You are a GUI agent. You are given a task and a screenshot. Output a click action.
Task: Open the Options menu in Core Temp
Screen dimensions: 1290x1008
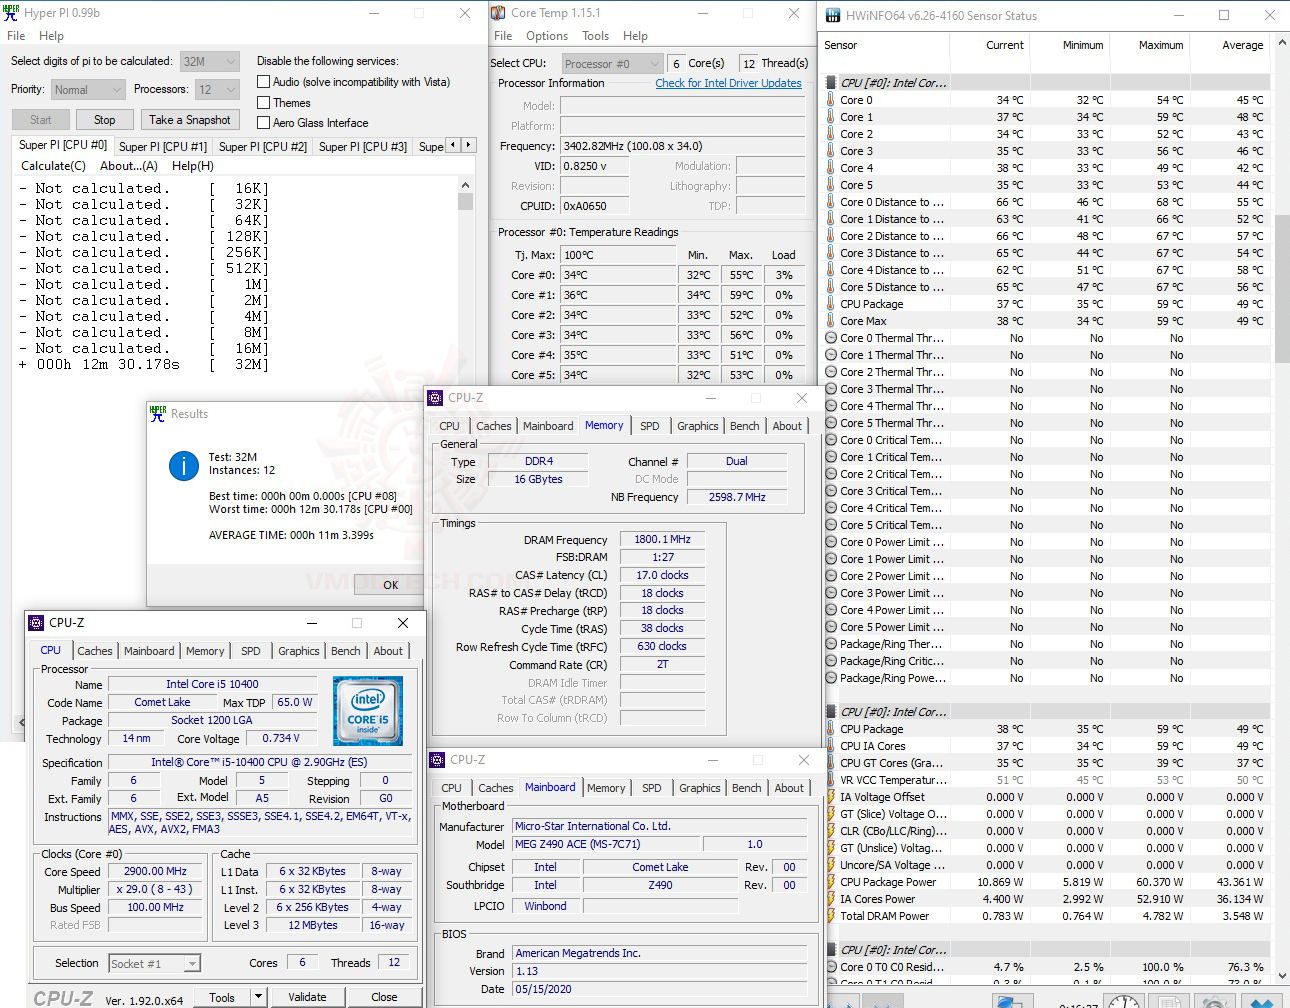click(547, 35)
